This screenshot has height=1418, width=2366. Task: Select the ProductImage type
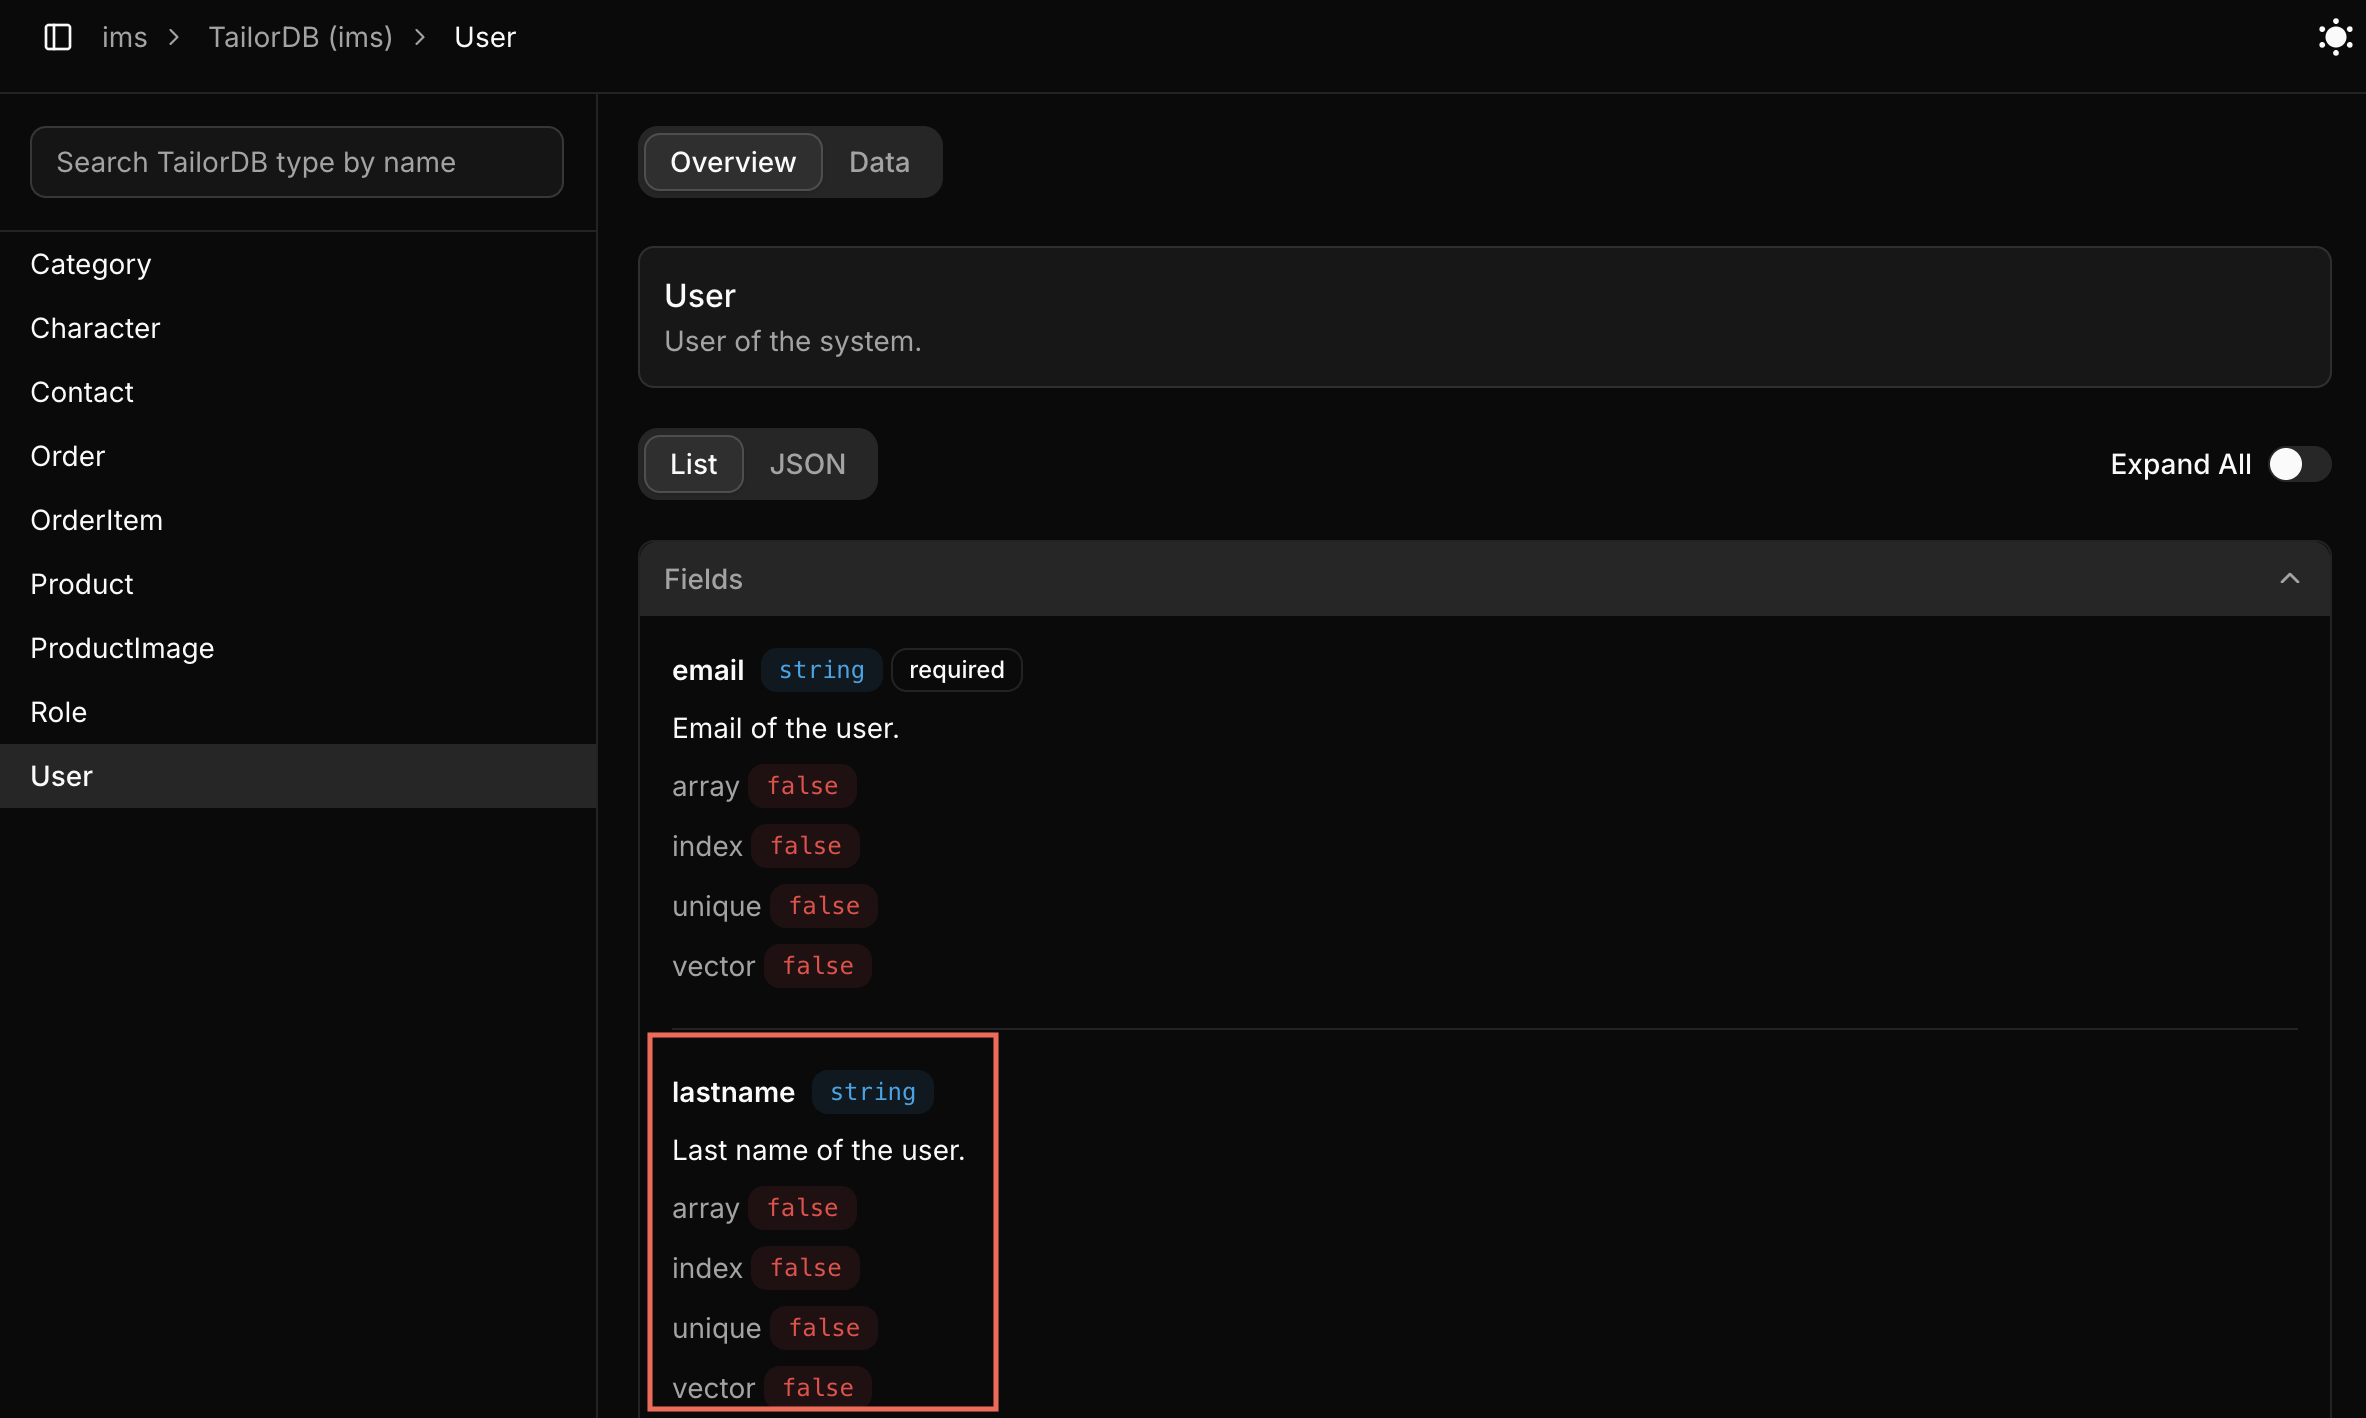click(122, 648)
